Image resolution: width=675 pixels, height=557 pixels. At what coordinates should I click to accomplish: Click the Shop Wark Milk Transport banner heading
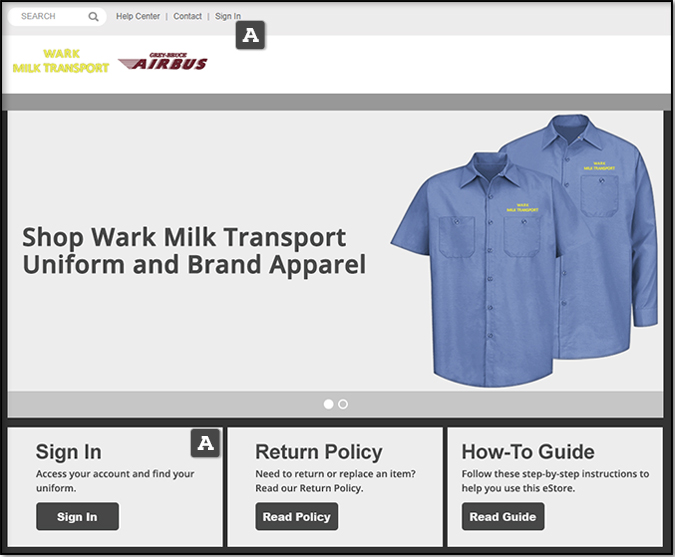tap(194, 251)
